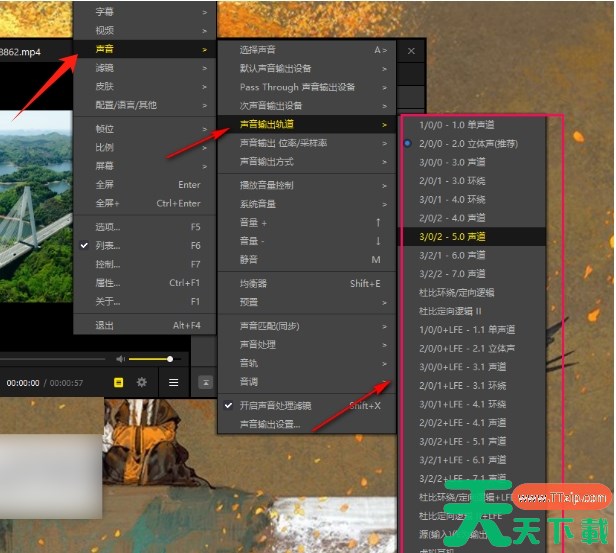Image resolution: width=616 pixels, height=553 pixels.
Task: Click 退出 Alt+F4 menu item
Action: 145,325
